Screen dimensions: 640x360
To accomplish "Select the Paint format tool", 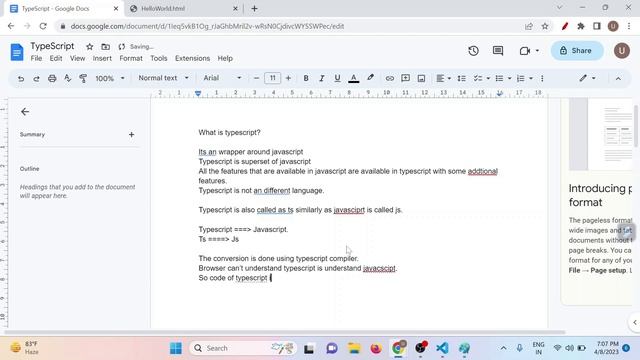I will click(x=83, y=78).
